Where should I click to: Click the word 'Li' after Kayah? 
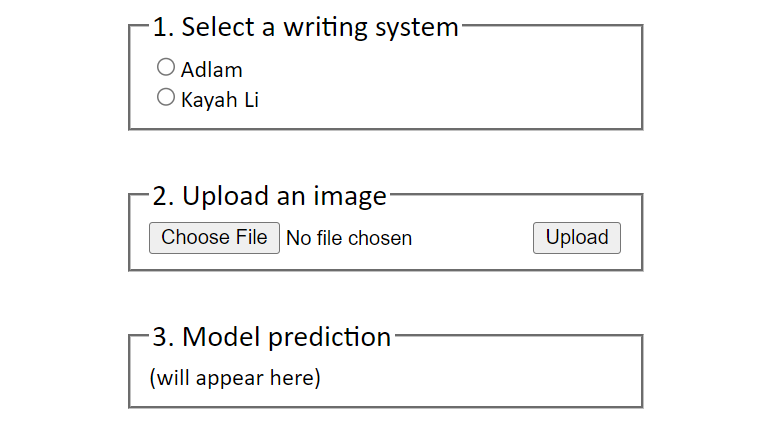tap(251, 99)
